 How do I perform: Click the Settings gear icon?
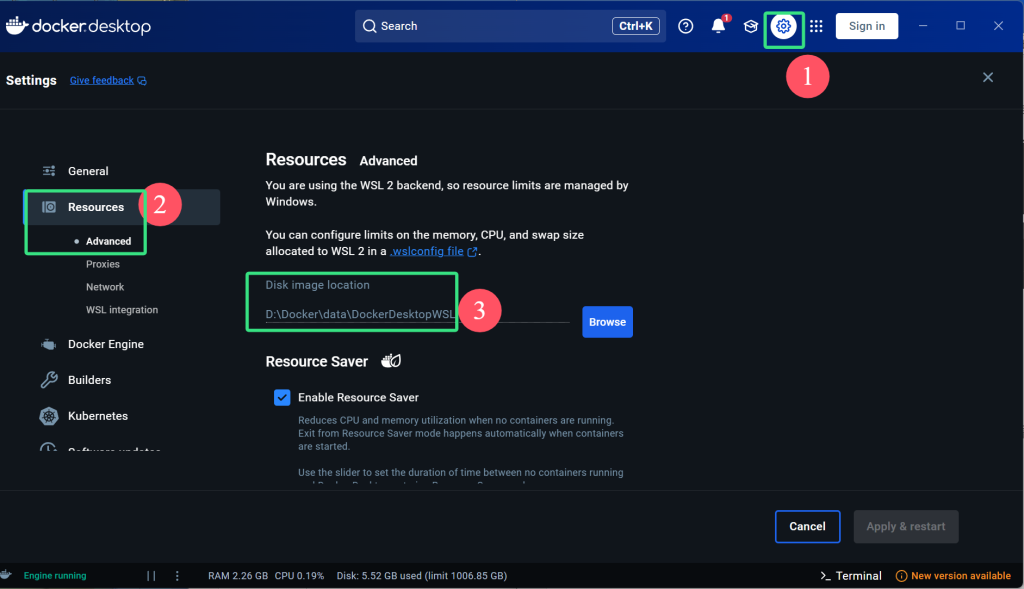(x=784, y=26)
